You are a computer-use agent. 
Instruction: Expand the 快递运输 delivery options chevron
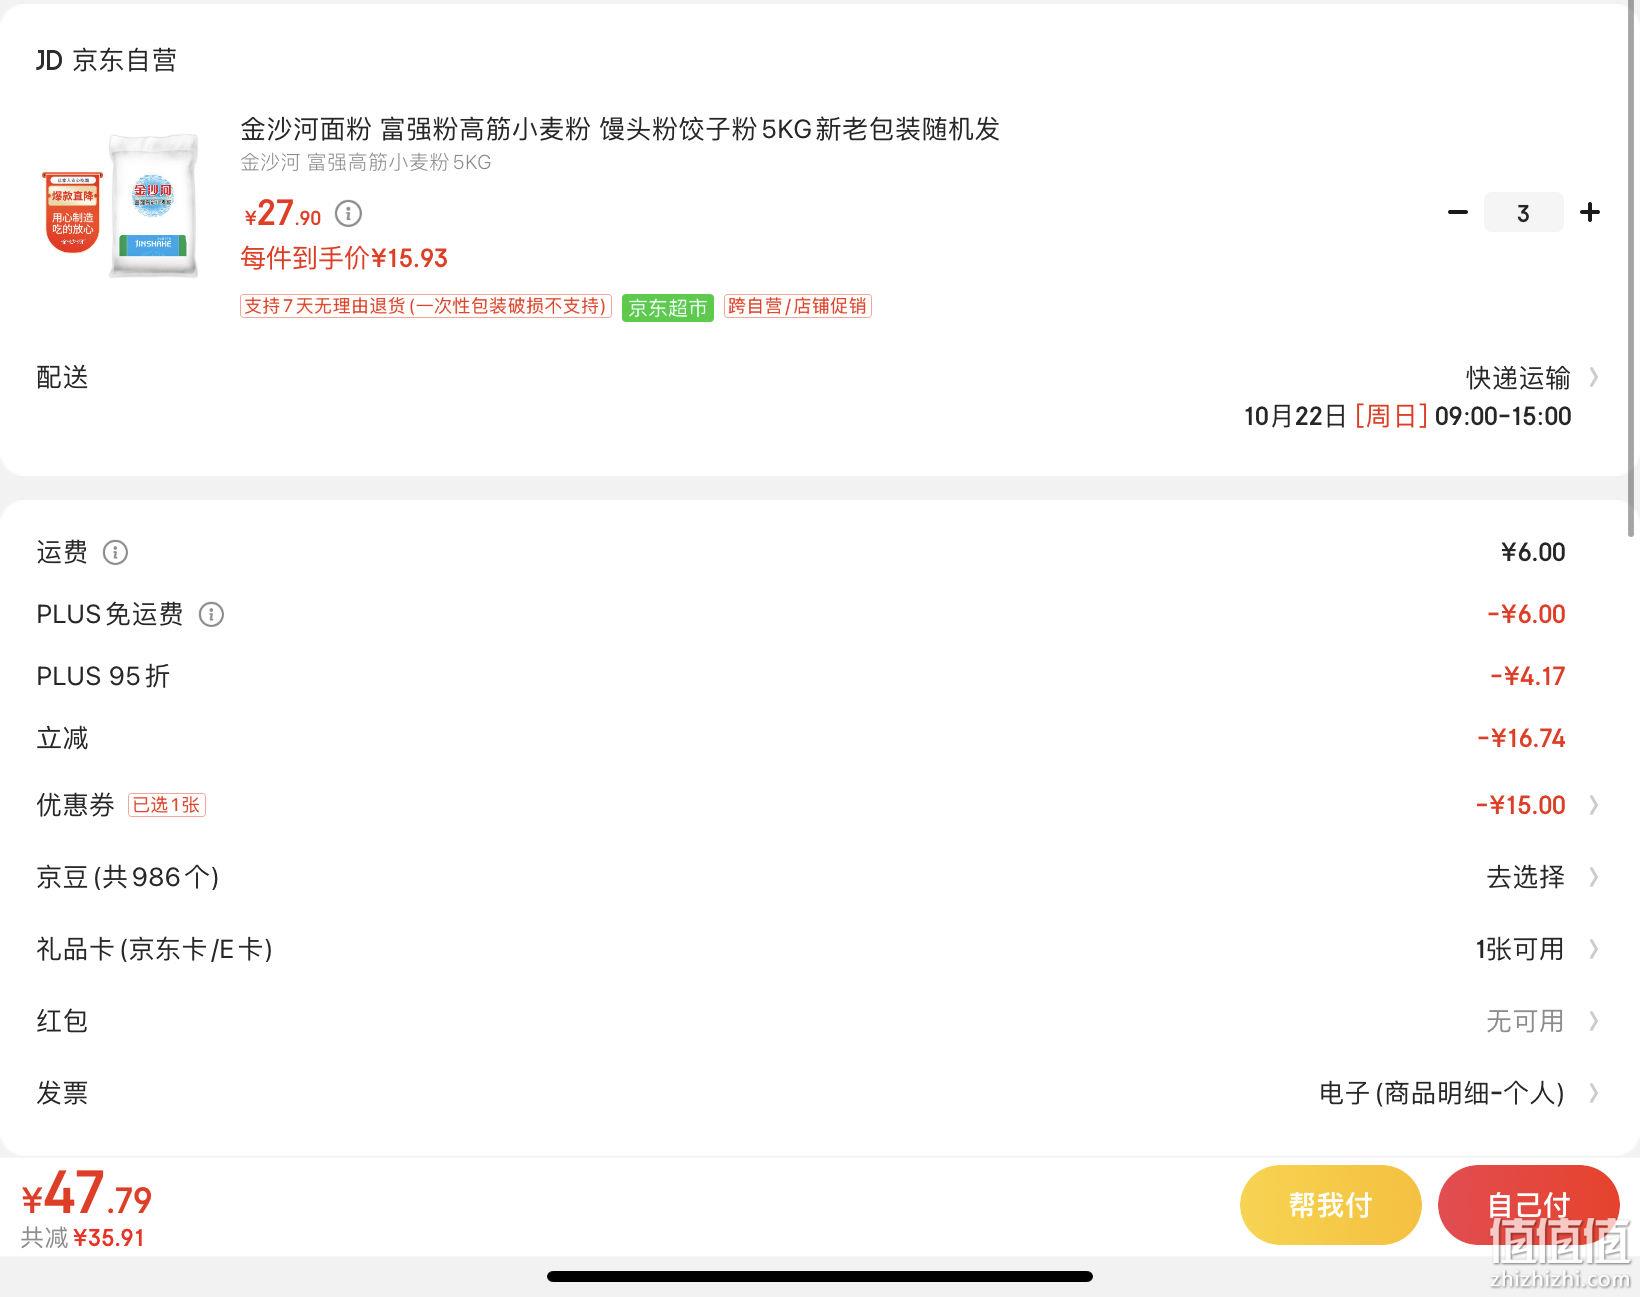click(x=1594, y=378)
